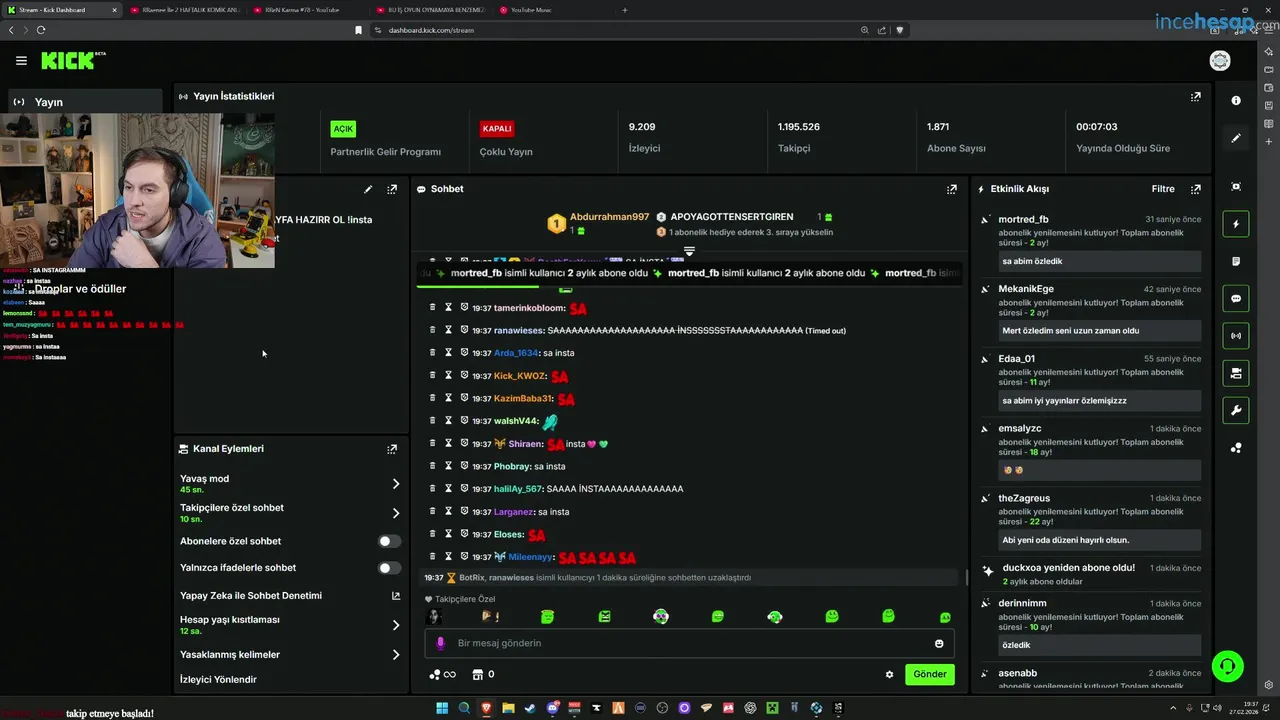Click the delete icon on Arda_1634 message
This screenshot has width=1280, height=720.
click(x=432, y=353)
